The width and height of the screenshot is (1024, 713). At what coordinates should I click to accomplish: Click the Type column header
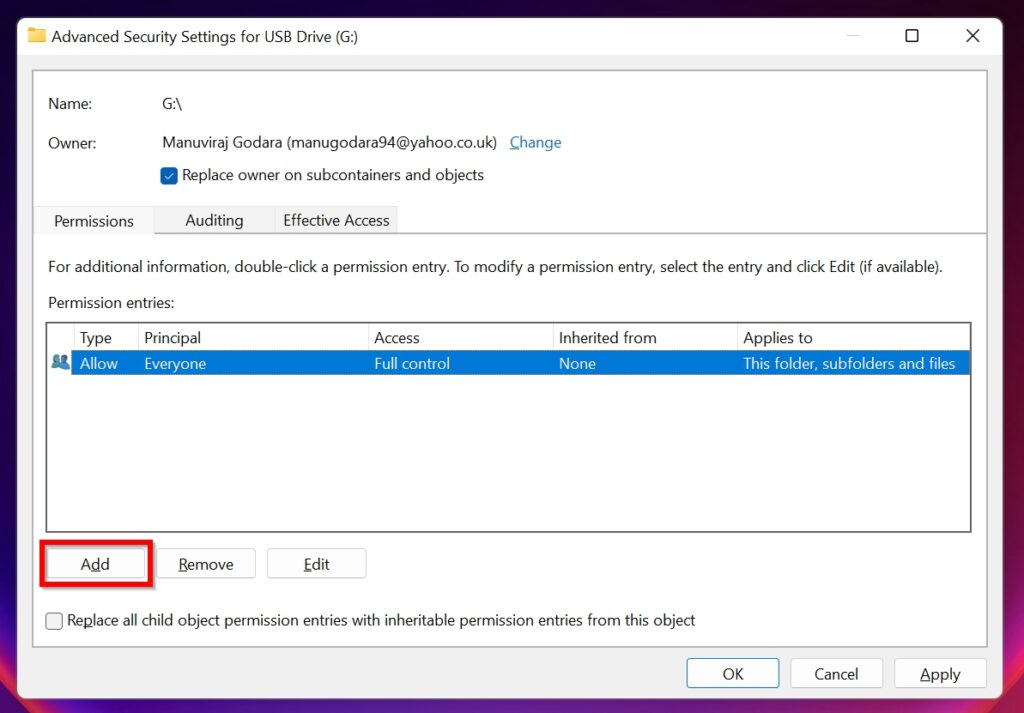[x=97, y=337]
